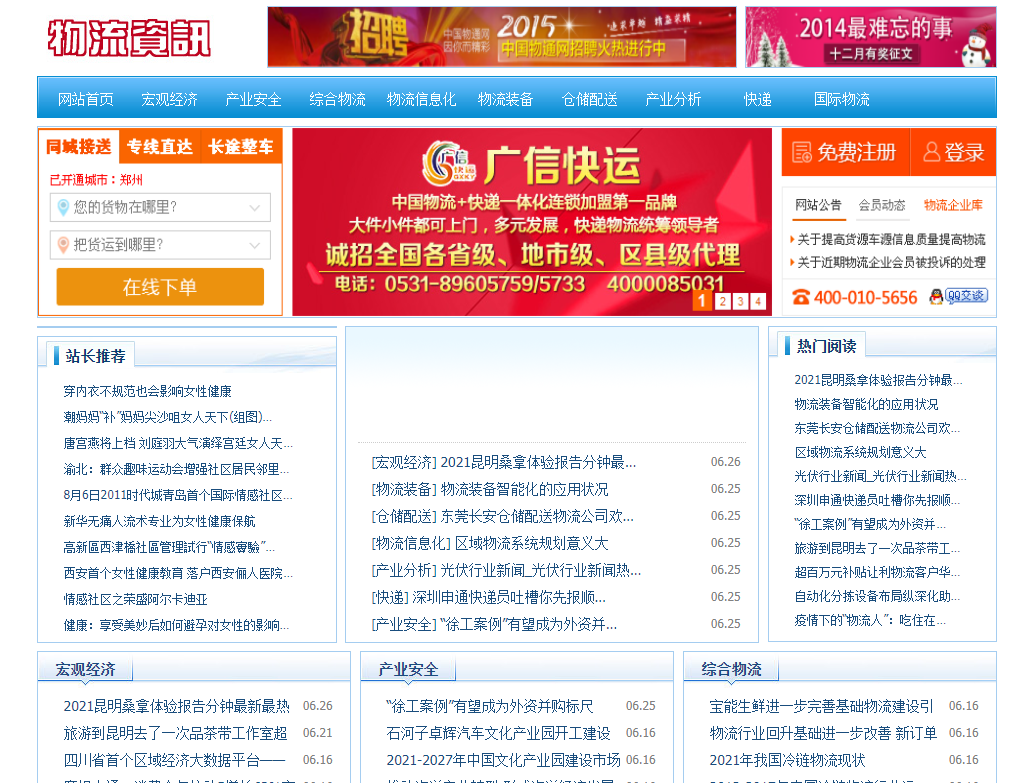Image resolution: width=1030 pixels, height=783 pixels.
Task: Open 宝能生鲜进一步完善基础物流建设 article
Action: click(x=821, y=706)
